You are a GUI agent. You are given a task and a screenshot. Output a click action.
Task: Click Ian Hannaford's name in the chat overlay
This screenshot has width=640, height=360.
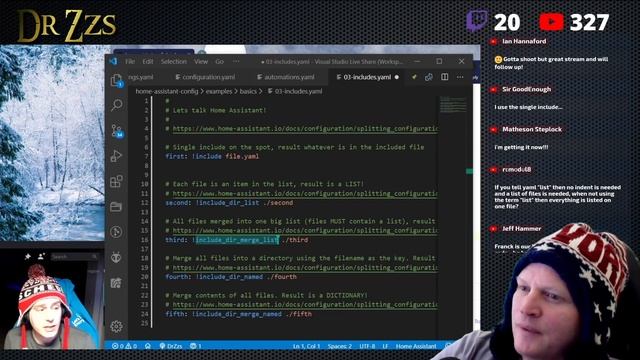pos(524,41)
